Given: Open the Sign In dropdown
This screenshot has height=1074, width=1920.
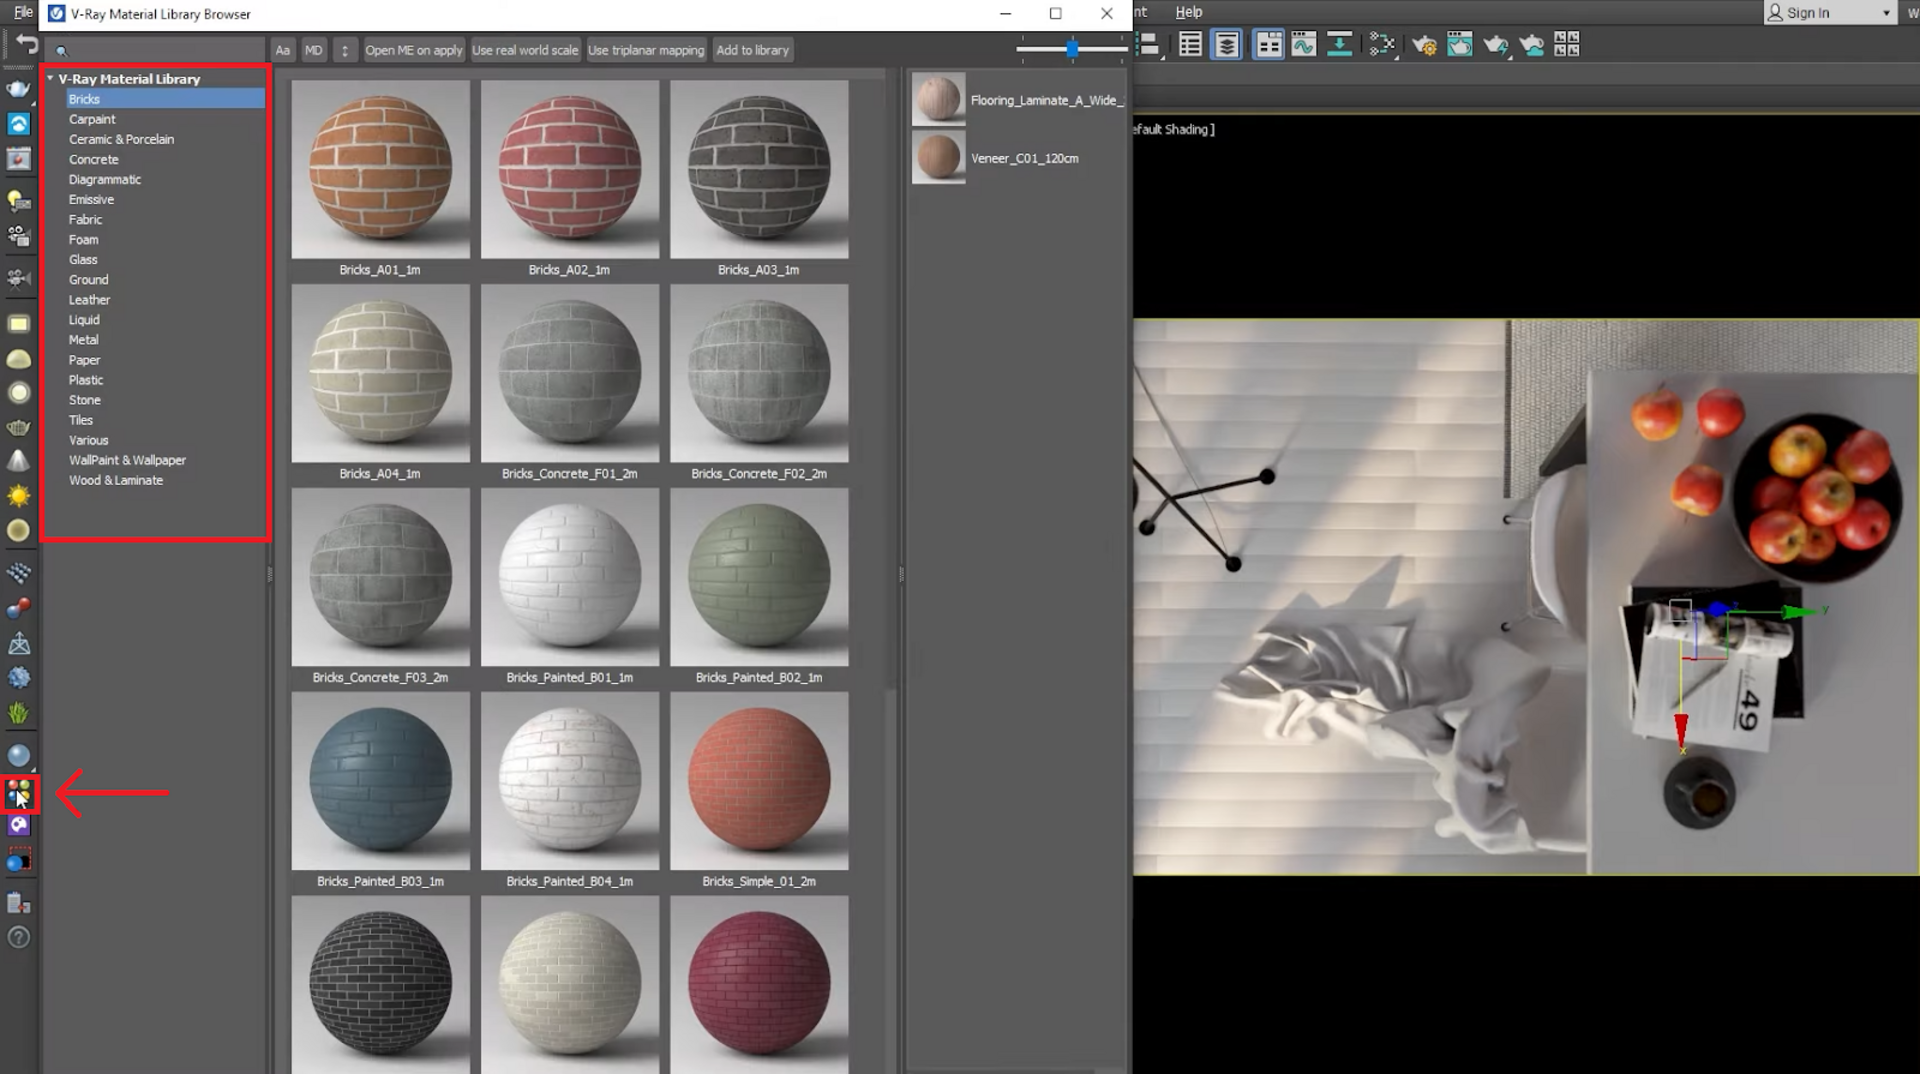Looking at the screenshot, I should (1829, 12).
